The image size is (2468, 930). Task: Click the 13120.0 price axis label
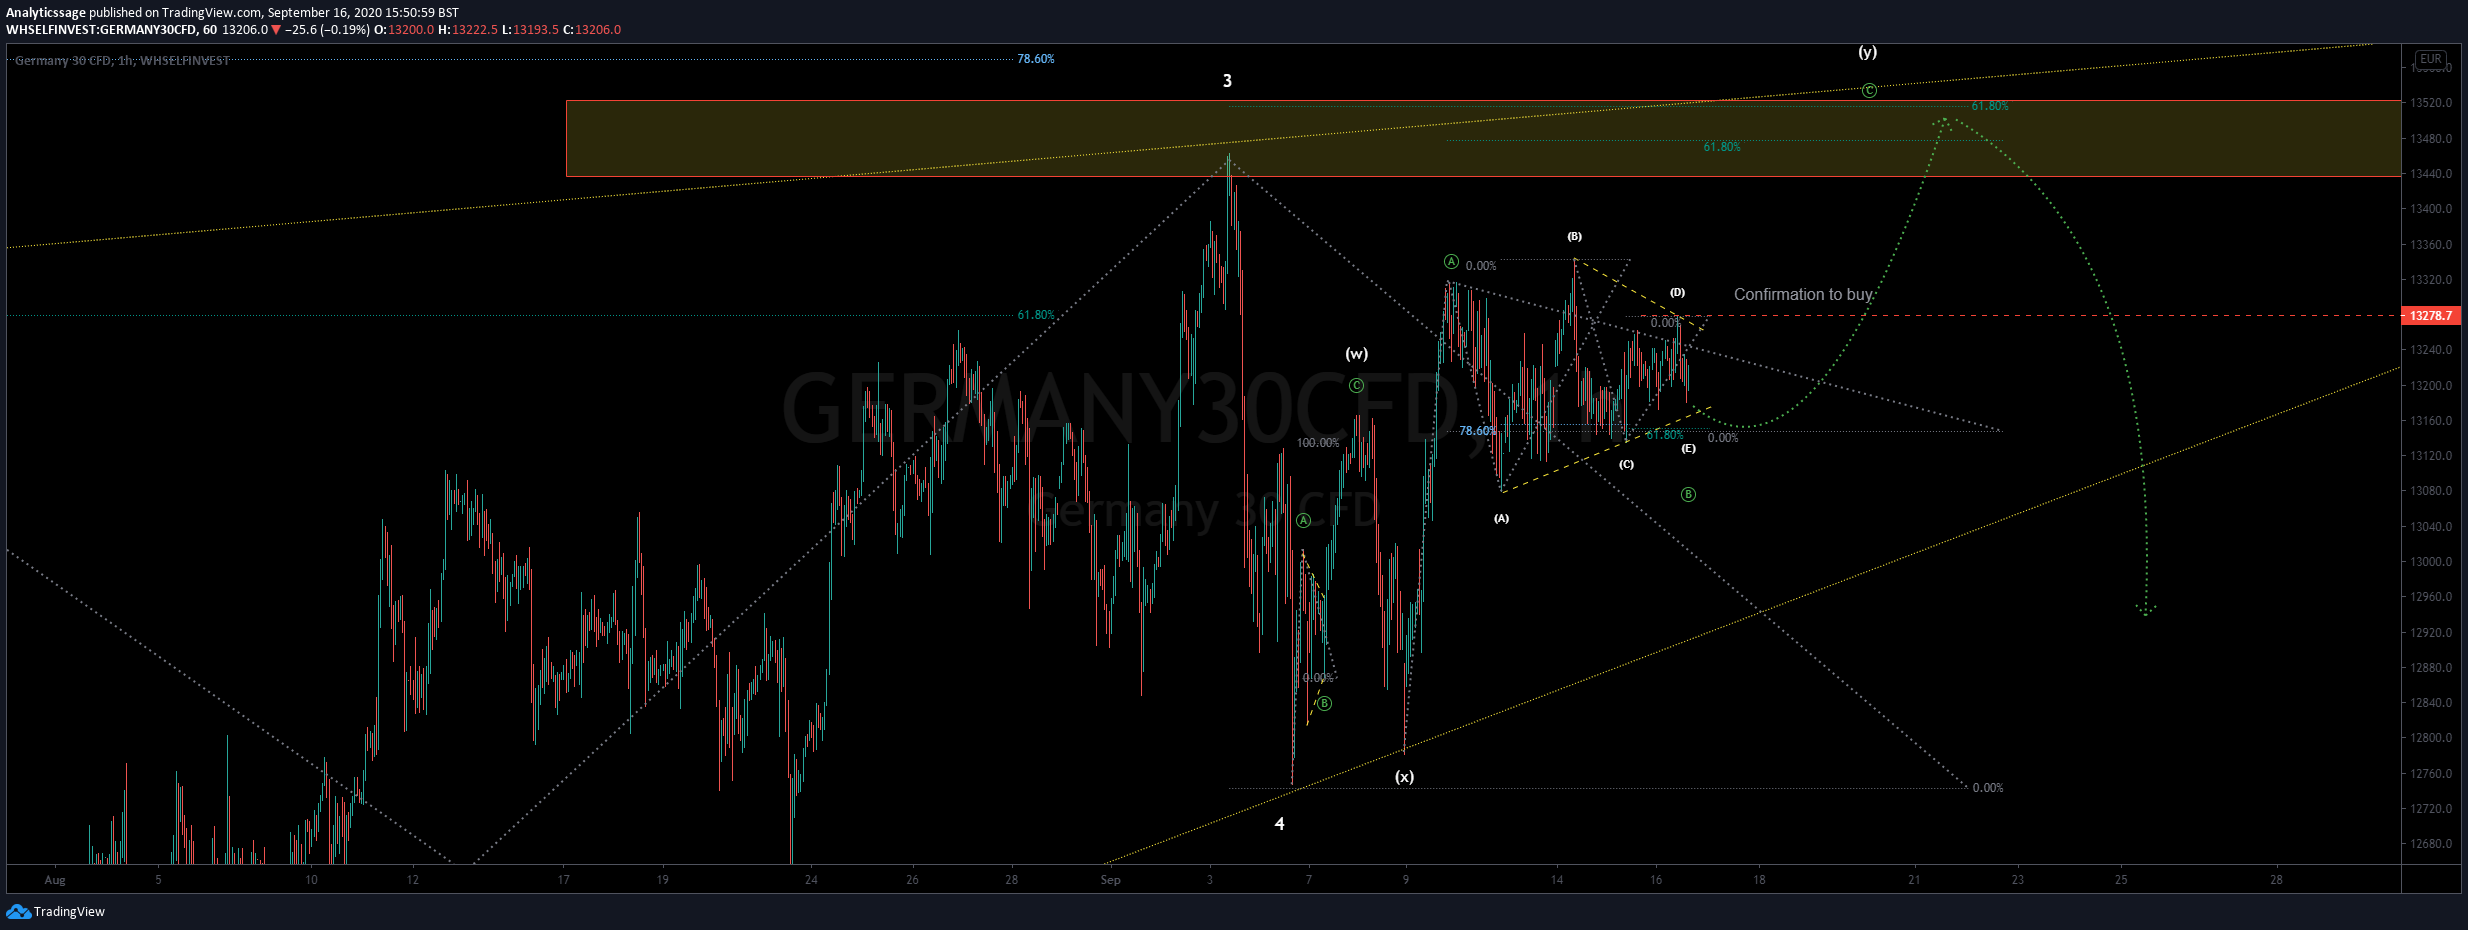coord(2430,456)
